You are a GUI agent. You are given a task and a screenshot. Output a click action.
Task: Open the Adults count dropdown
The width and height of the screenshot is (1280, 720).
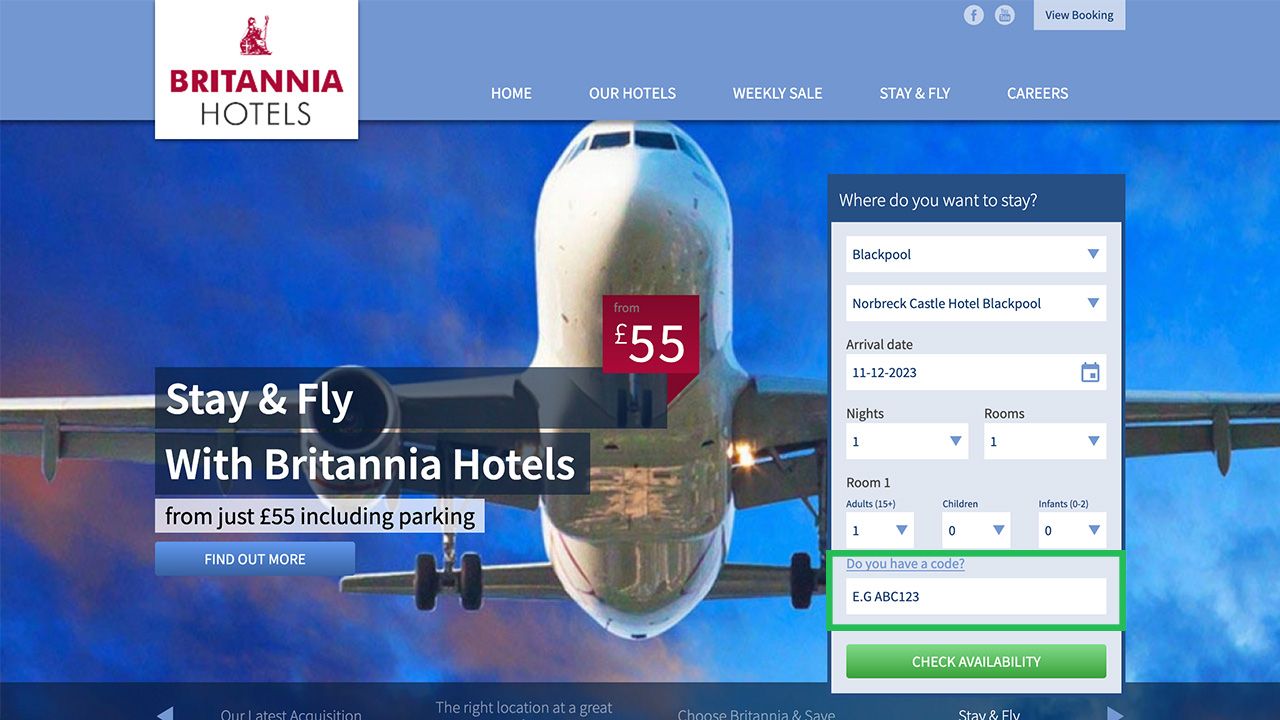point(880,530)
